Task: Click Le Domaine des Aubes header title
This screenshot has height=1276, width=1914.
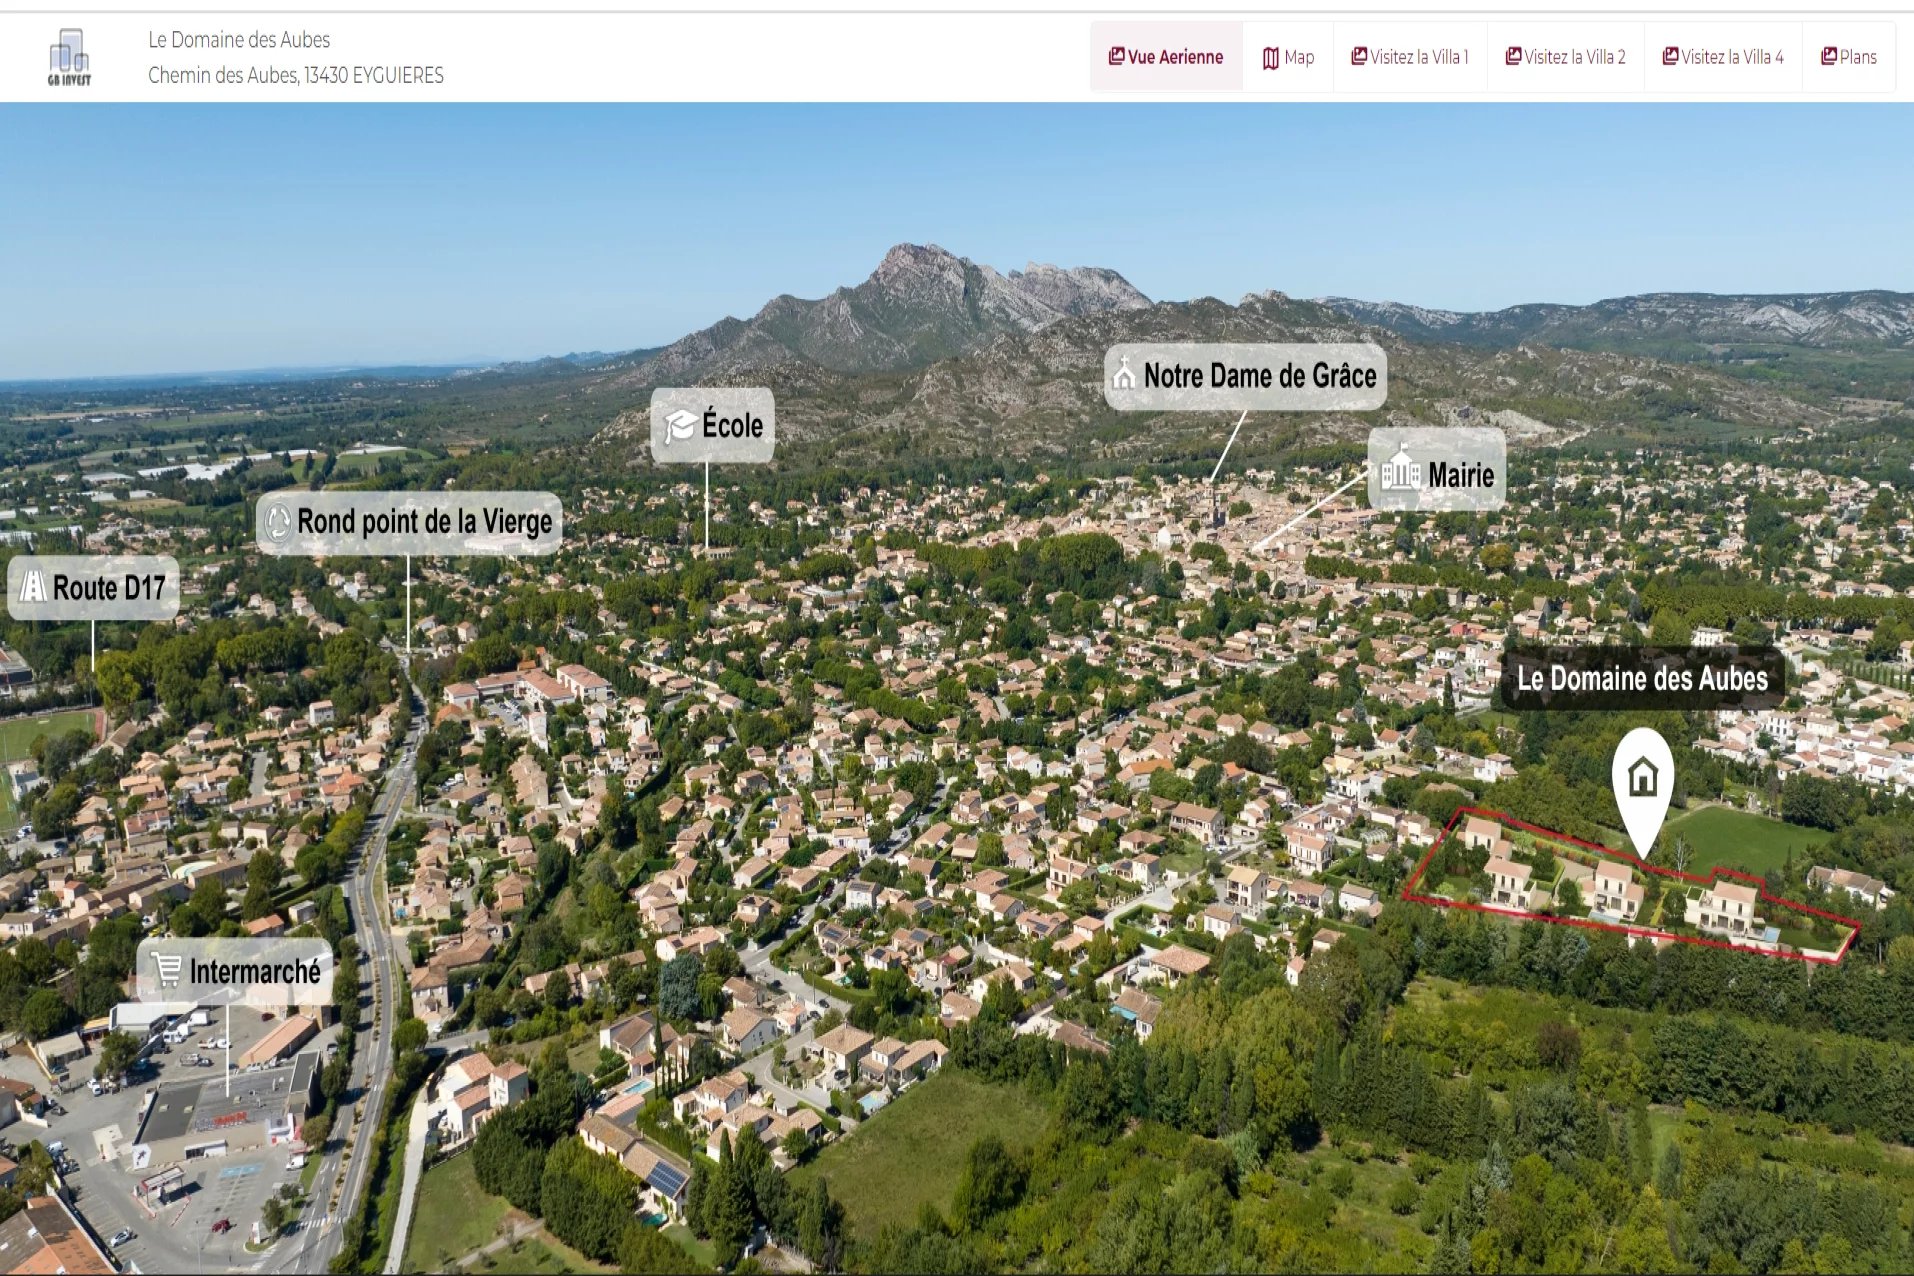Action: (x=239, y=40)
